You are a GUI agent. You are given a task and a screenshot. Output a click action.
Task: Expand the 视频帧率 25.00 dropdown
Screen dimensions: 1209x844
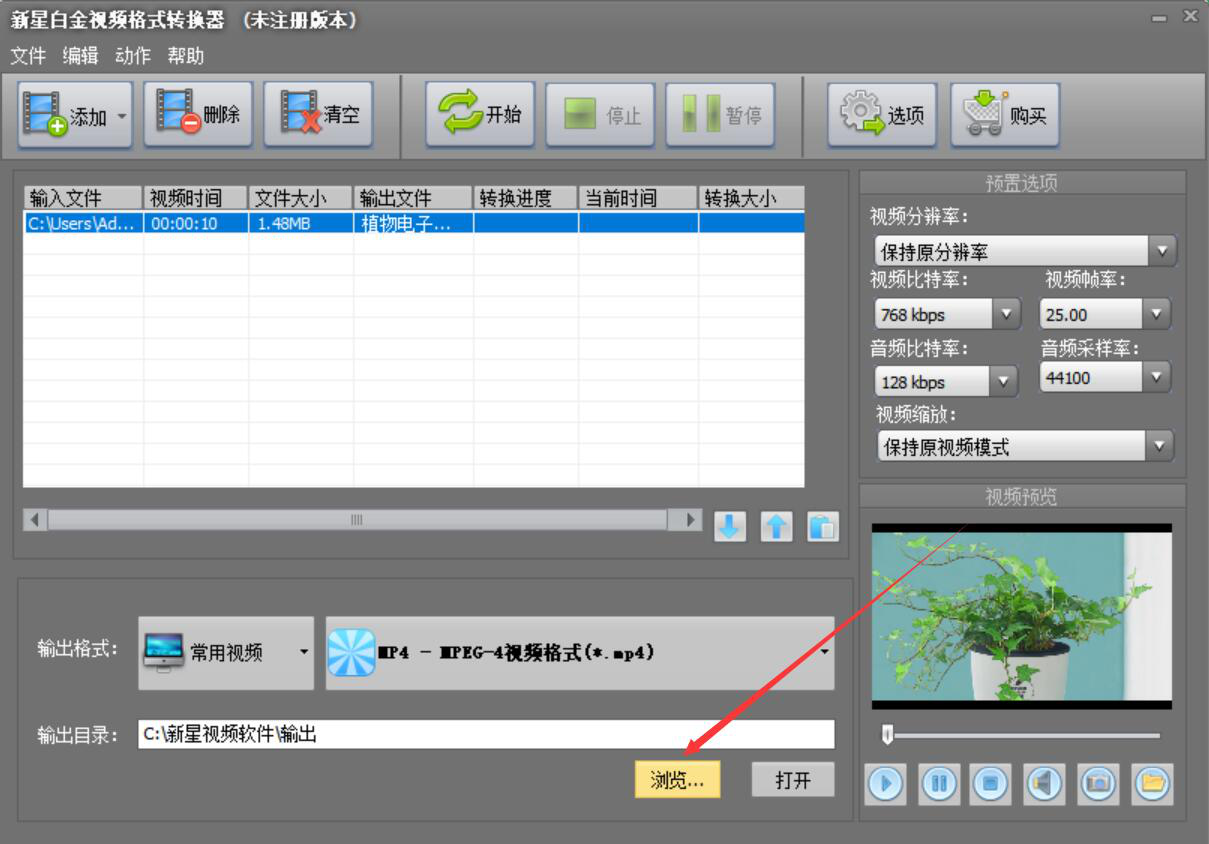[x=1156, y=314]
